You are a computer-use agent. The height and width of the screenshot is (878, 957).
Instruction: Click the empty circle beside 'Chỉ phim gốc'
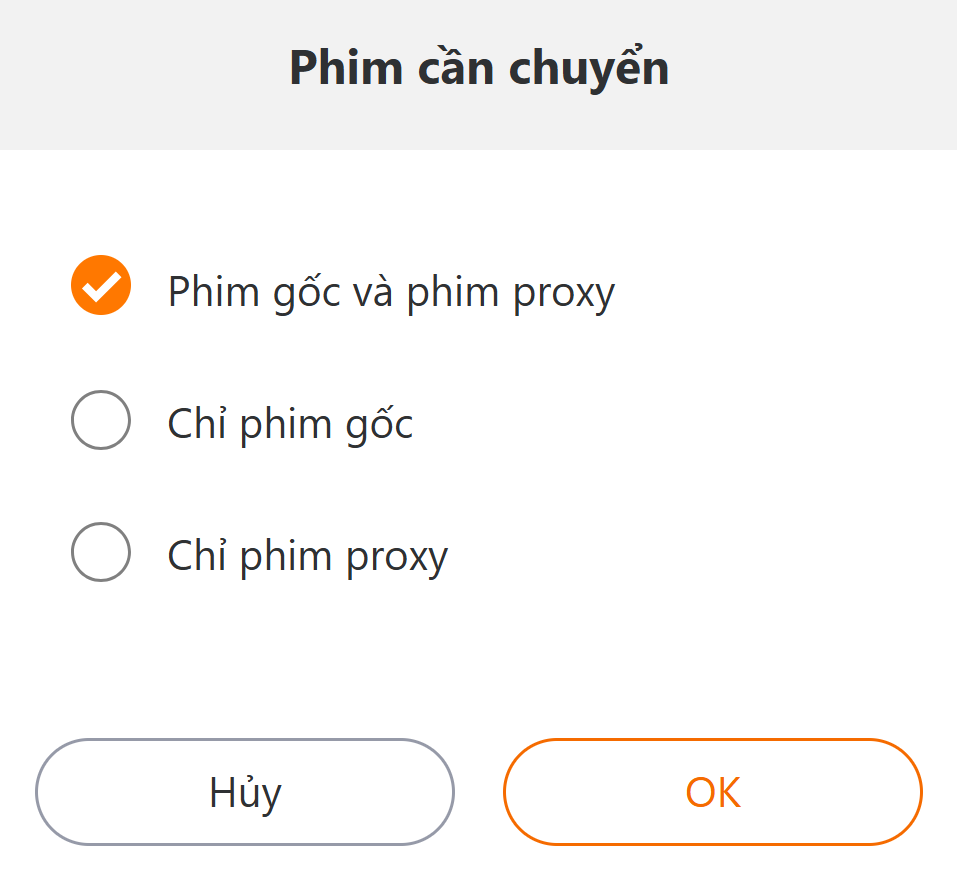click(101, 420)
